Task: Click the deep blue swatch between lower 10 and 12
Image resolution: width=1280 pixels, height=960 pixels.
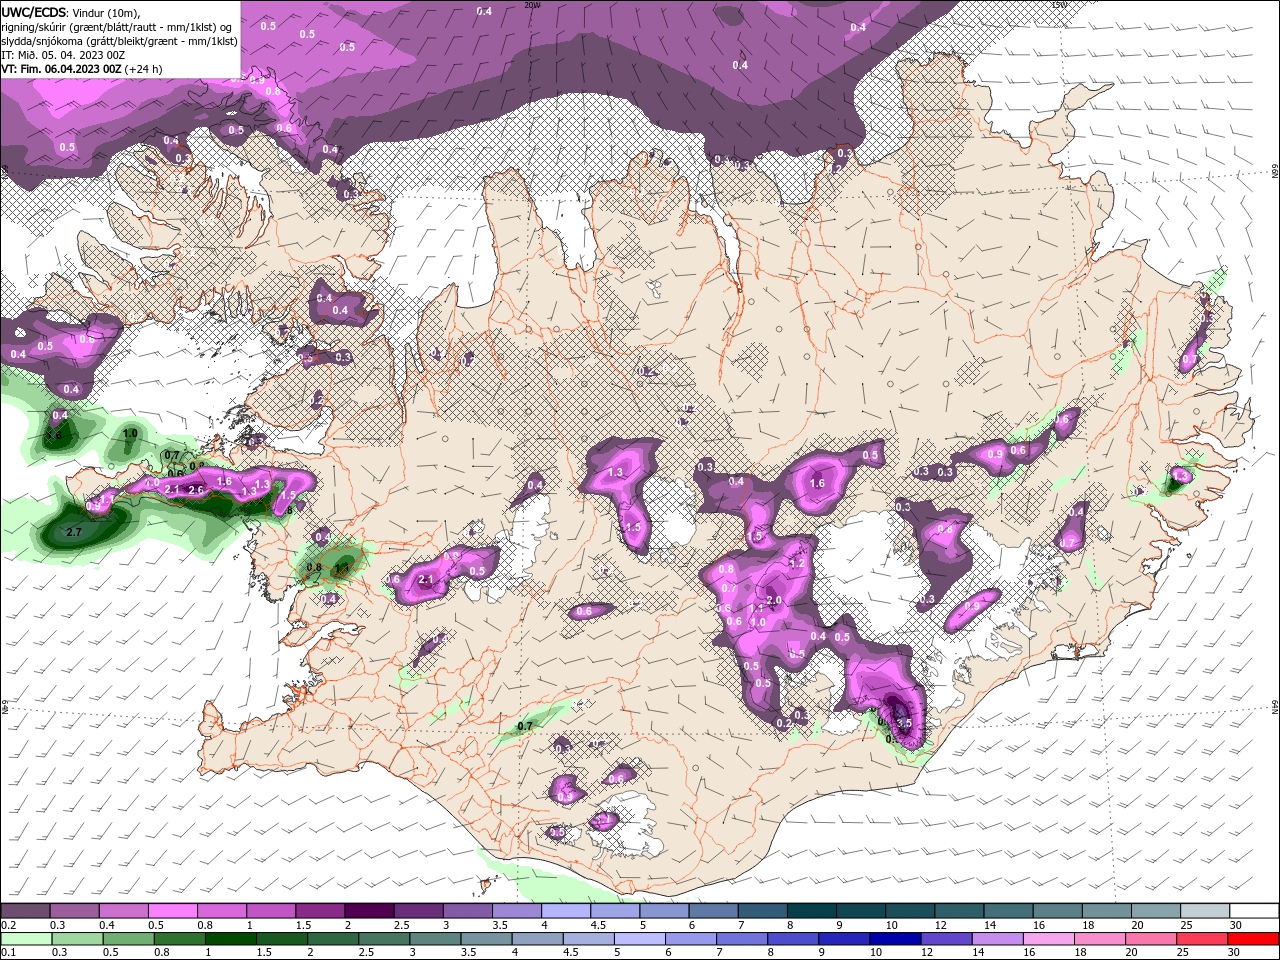Action: tap(893, 939)
